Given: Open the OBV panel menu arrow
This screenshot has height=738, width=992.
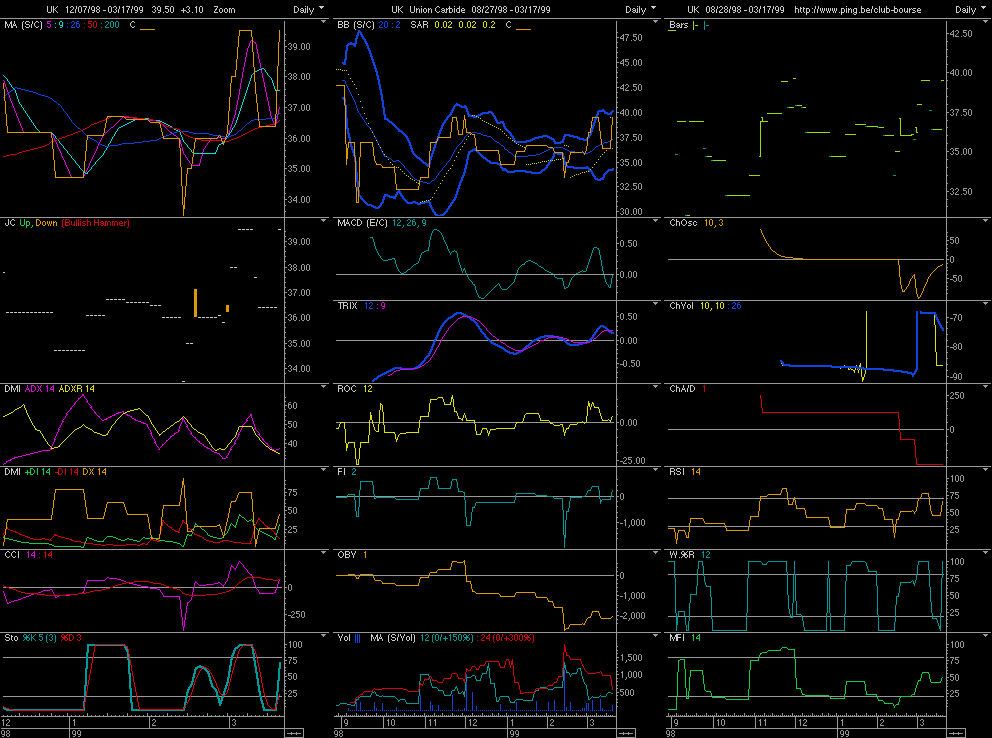Looking at the screenshot, I should 655,552.
